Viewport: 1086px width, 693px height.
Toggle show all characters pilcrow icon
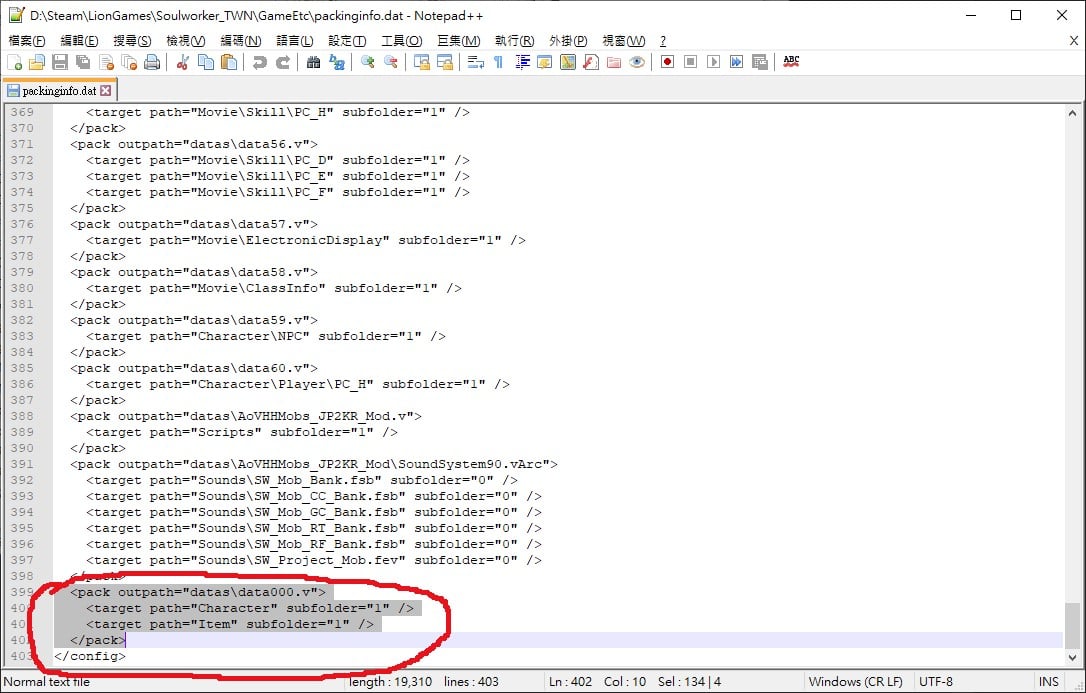pos(498,62)
